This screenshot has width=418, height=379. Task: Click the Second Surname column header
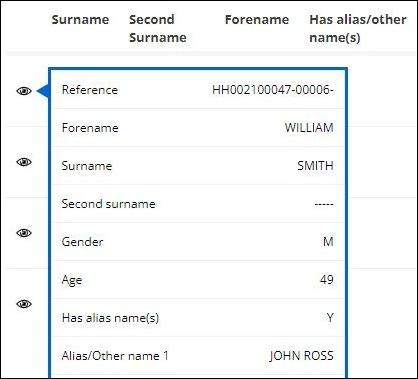(x=158, y=28)
